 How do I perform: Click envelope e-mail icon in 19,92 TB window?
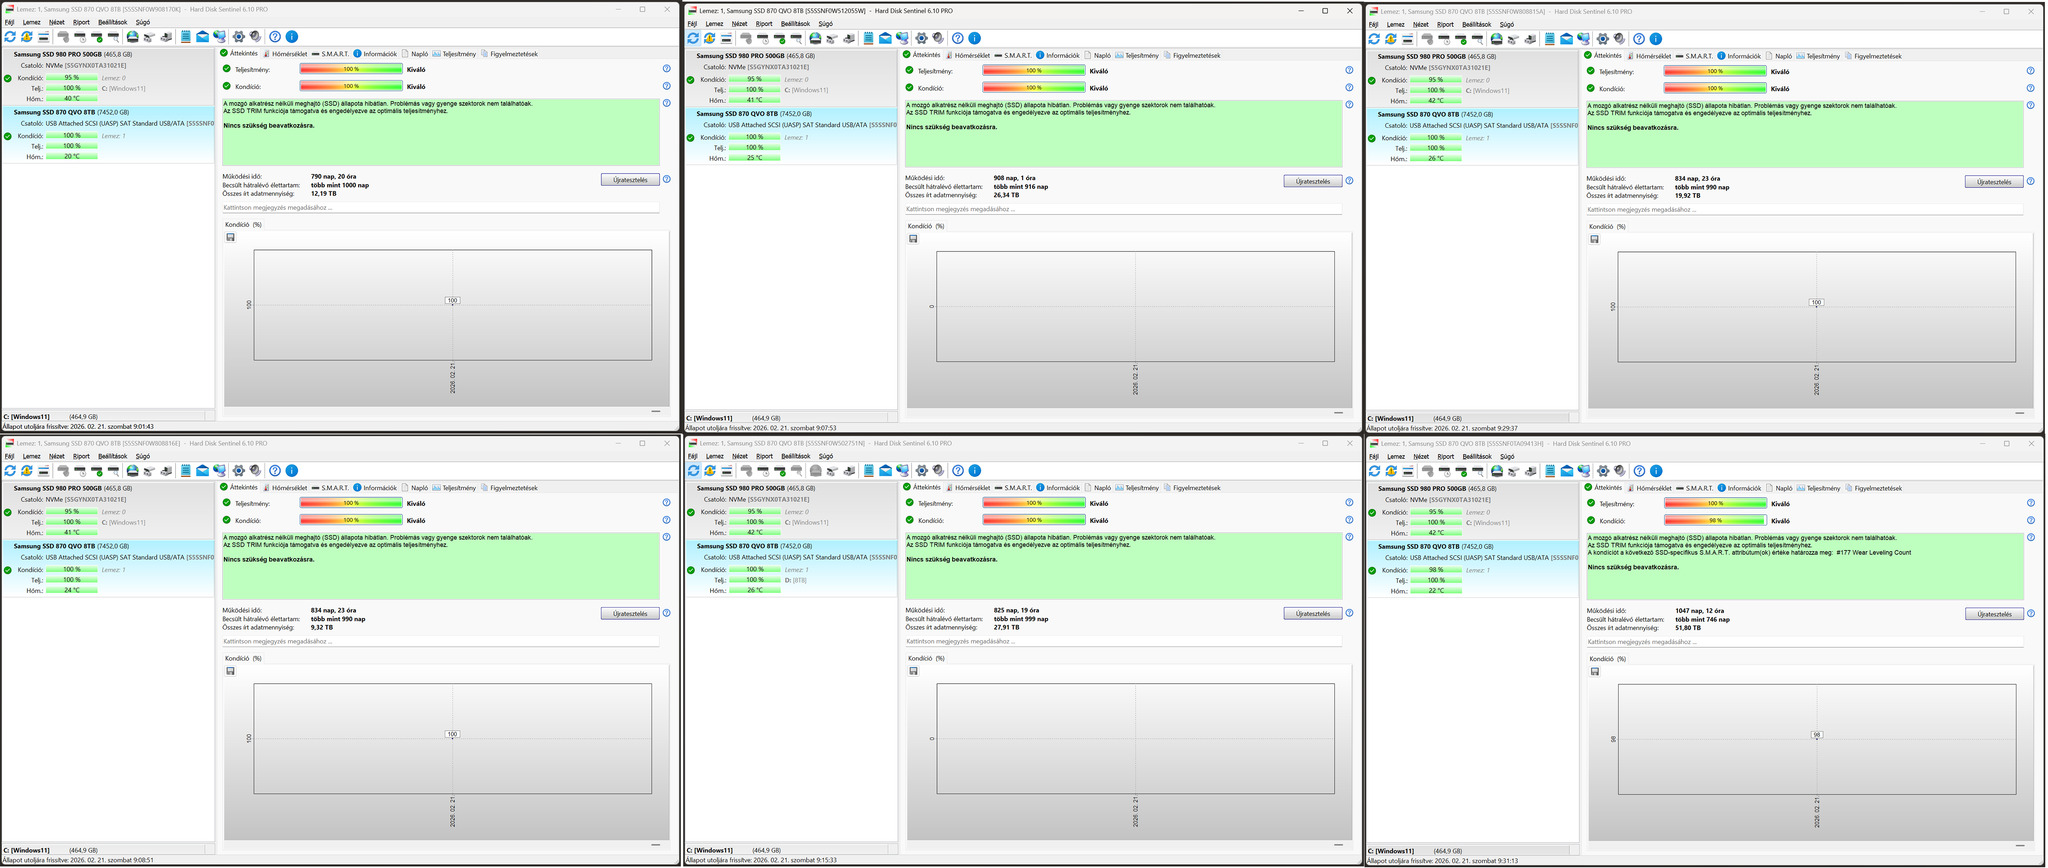[x=1566, y=39]
